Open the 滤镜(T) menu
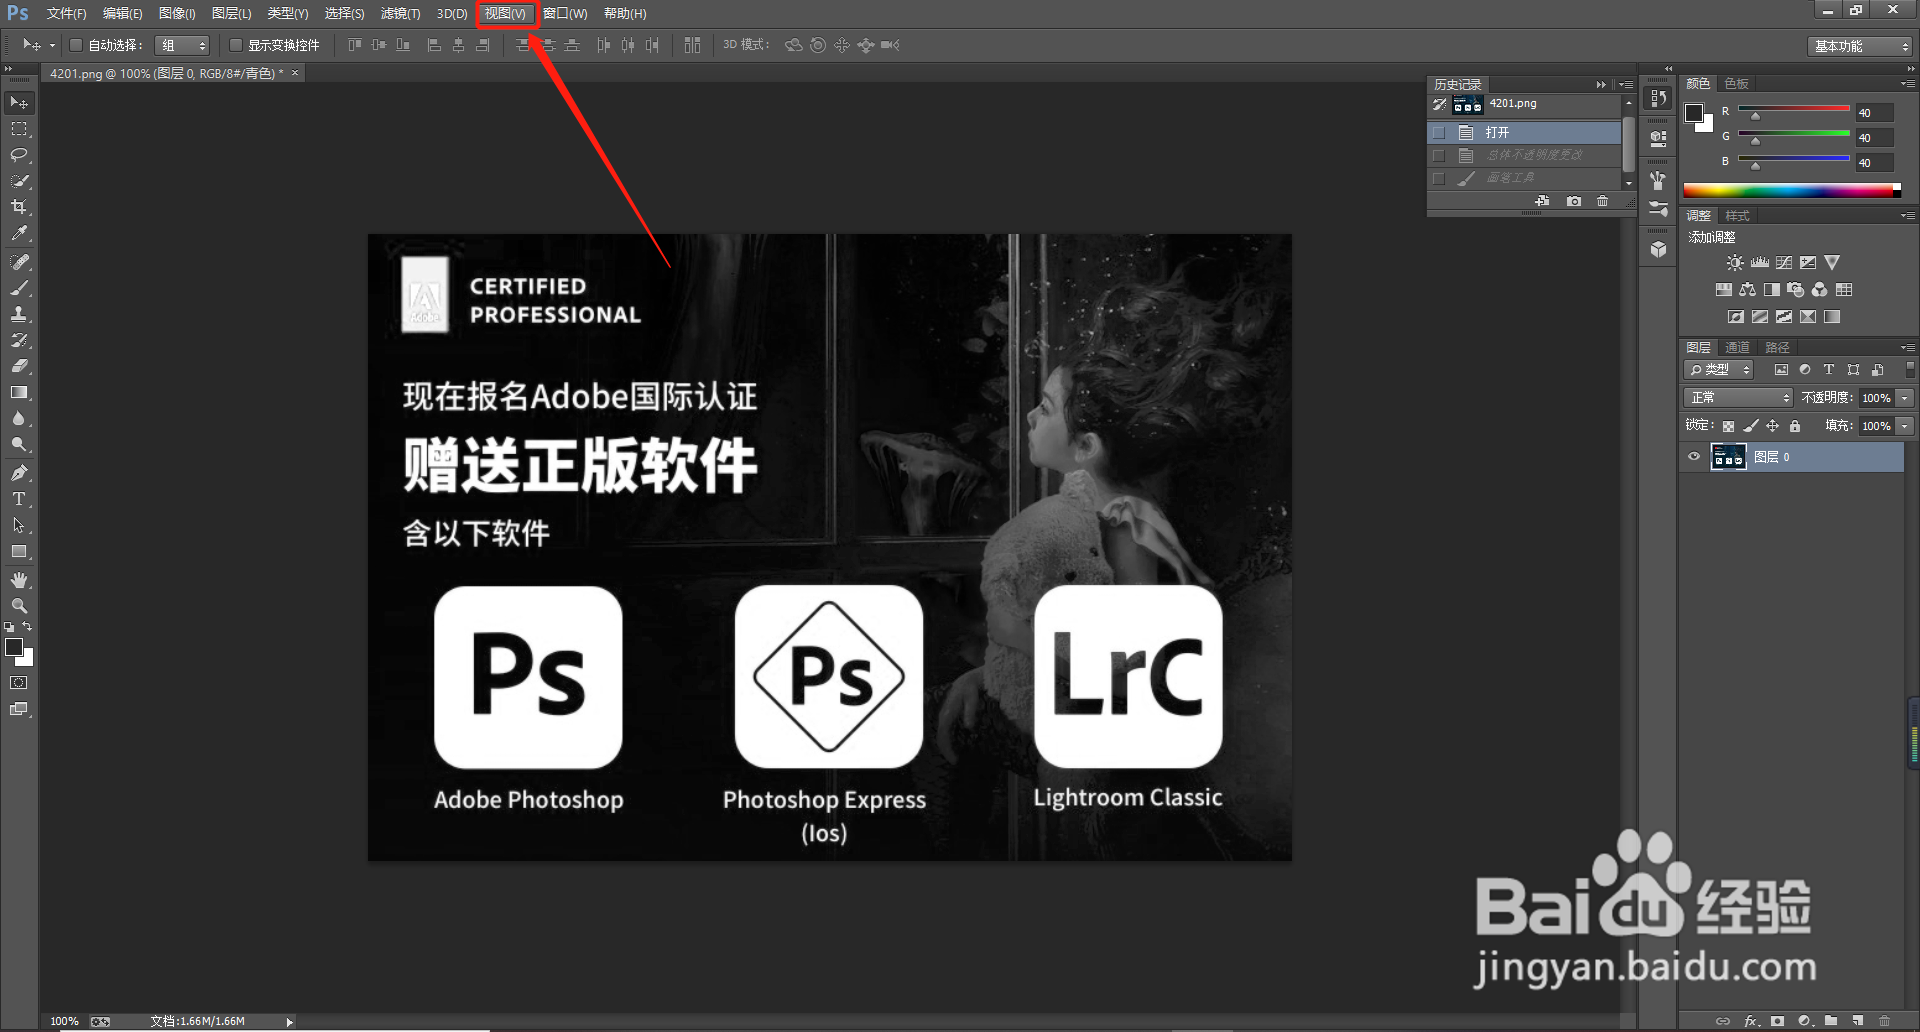The width and height of the screenshot is (1920, 1032). click(x=400, y=13)
